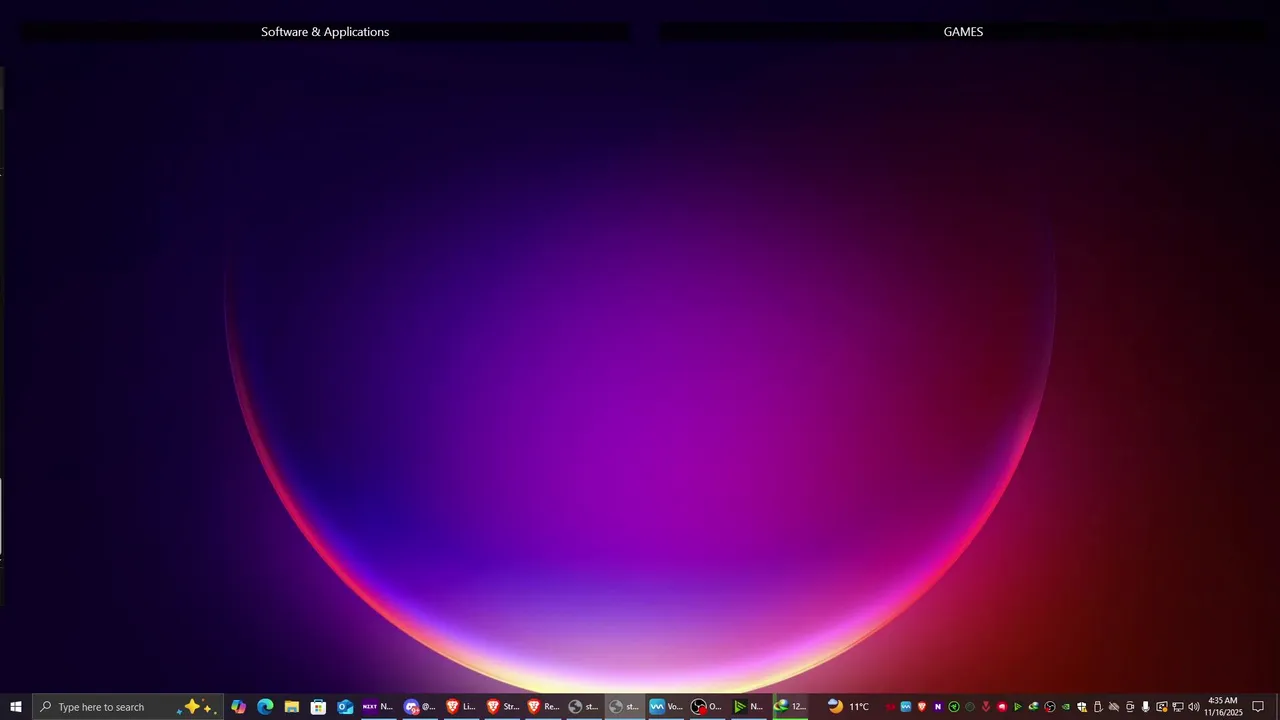This screenshot has width=1280, height=720.
Task: Open Microsoft Store from the taskbar
Action: point(318,707)
